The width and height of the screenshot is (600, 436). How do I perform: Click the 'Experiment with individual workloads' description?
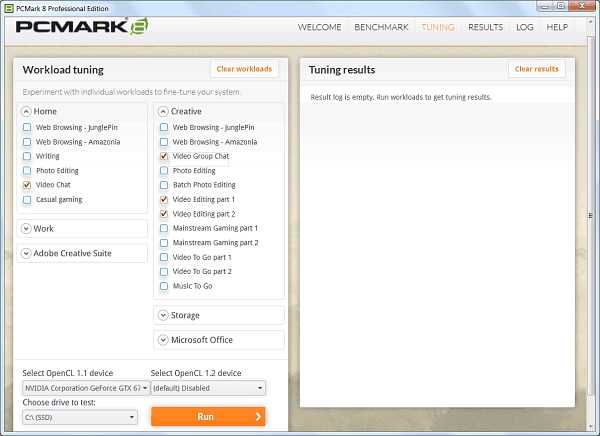click(x=132, y=92)
